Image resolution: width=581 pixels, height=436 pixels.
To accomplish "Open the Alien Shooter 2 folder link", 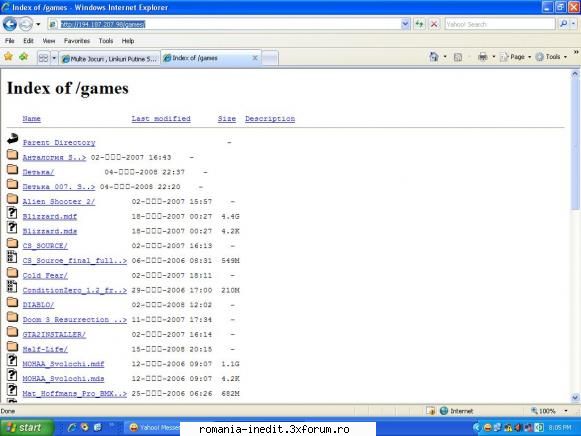I will (59, 202).
